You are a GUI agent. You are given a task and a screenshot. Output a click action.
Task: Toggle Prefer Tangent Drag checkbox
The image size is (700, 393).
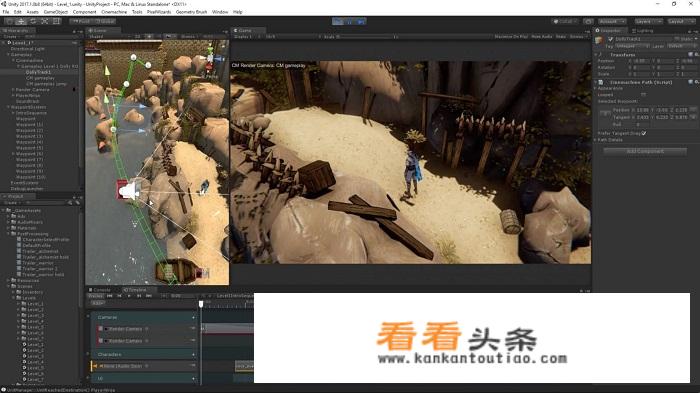[643, 133]
